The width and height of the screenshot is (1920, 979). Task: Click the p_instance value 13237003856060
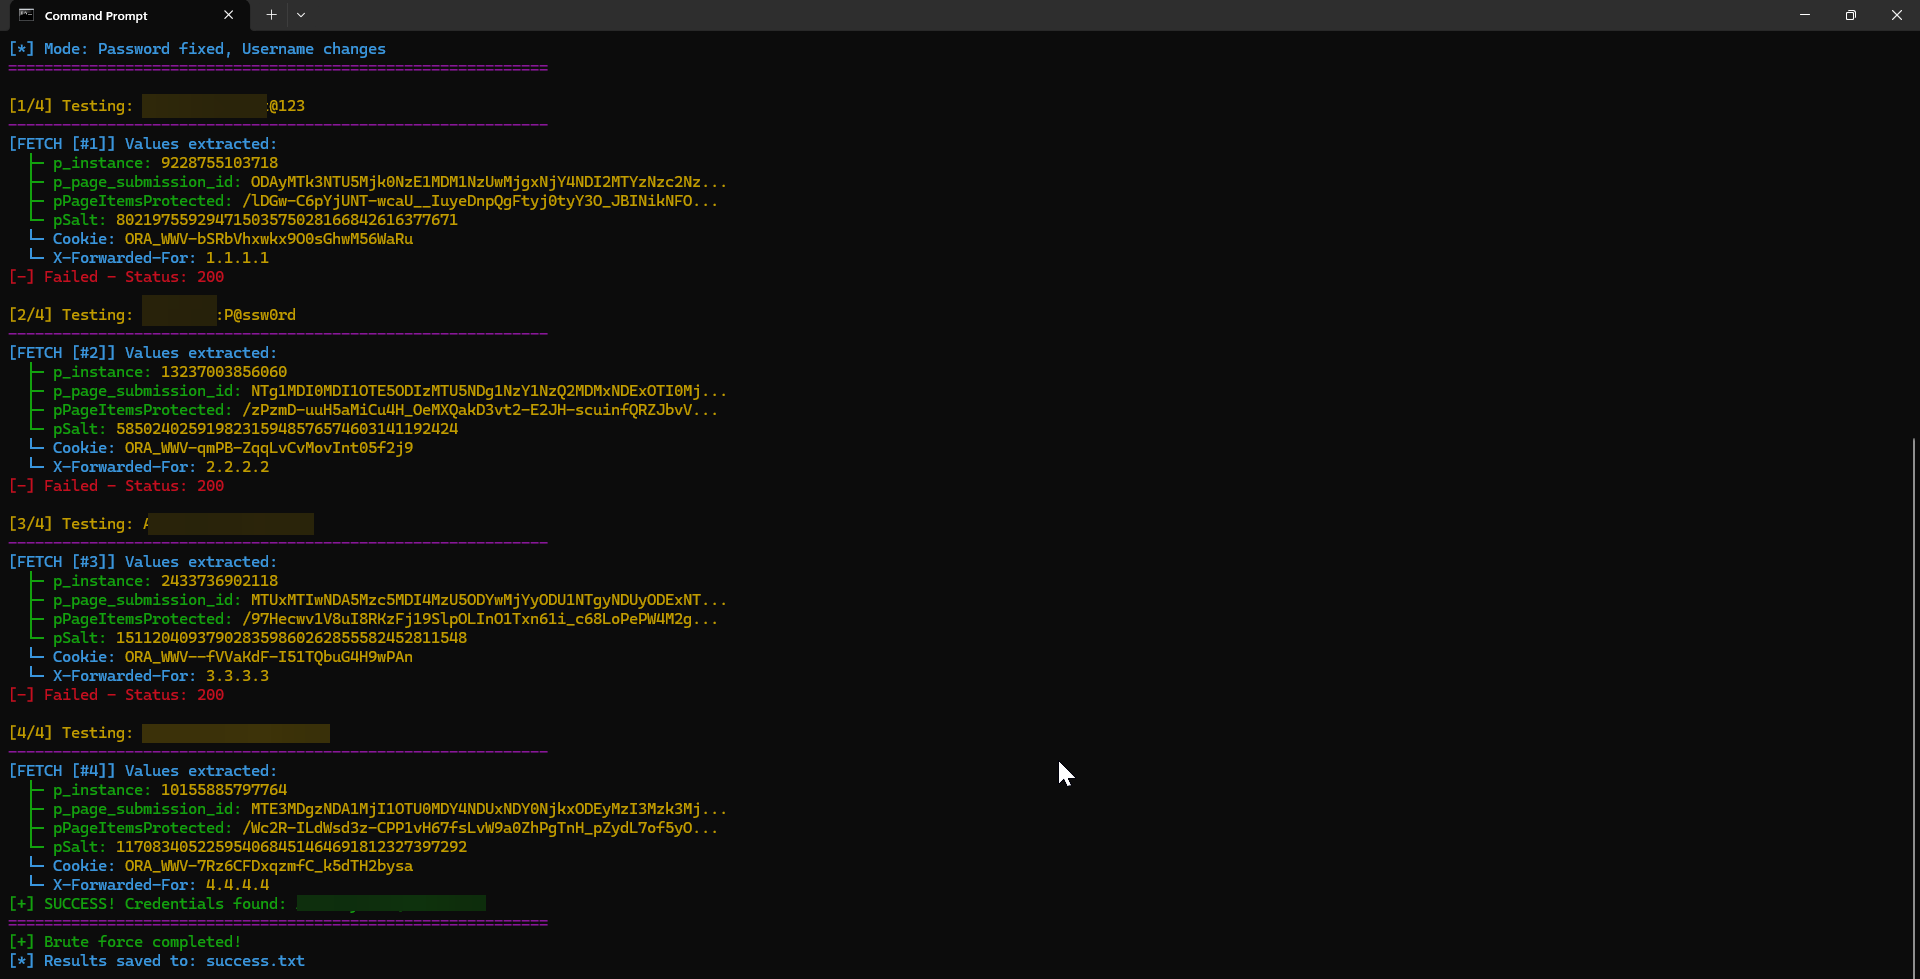tap(224, 372)
